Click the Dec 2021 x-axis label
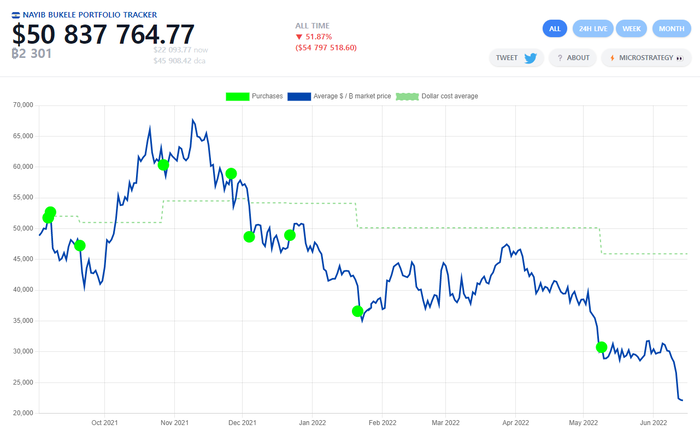 coord(242,423)
